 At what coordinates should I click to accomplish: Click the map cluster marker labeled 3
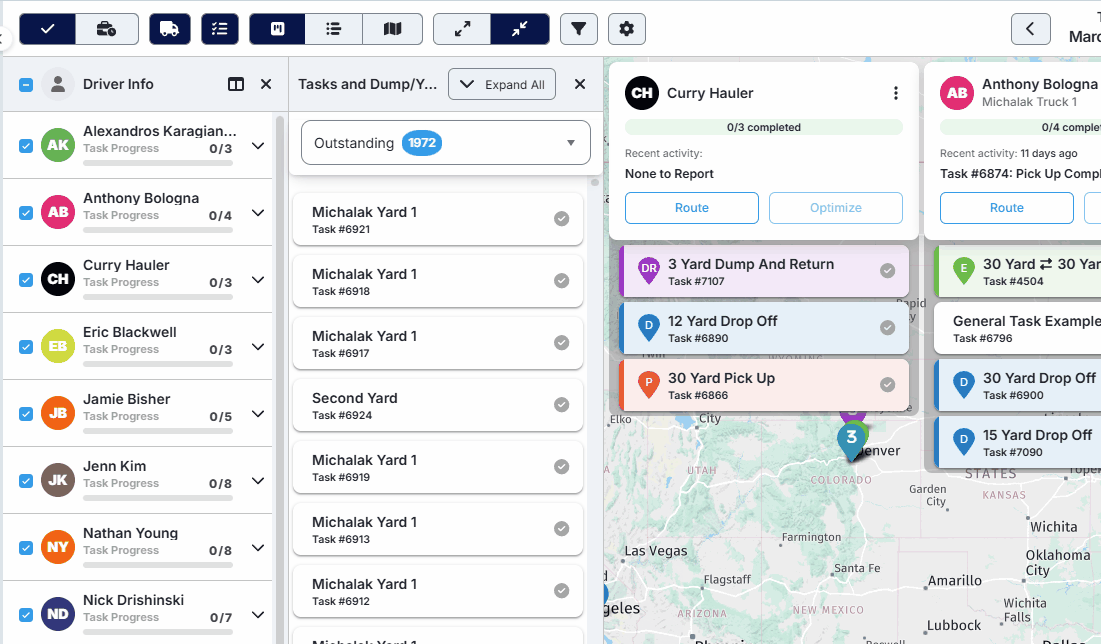click(x=852, y=440)
